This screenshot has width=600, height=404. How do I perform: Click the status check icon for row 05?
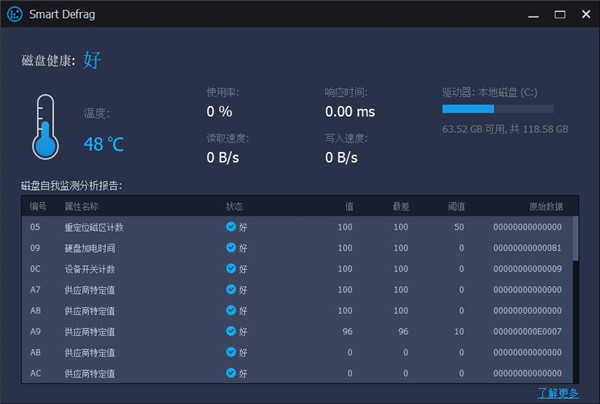tap(231, 227)
